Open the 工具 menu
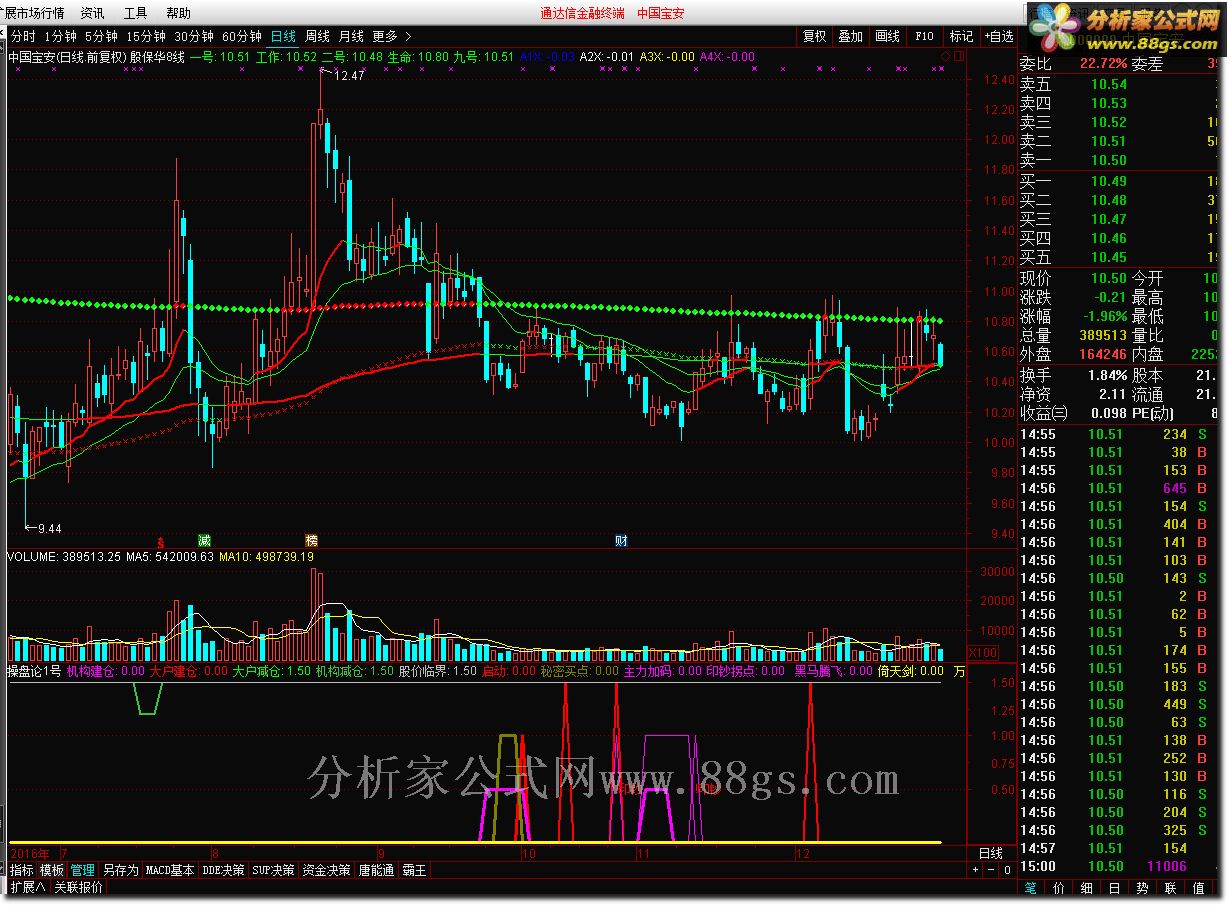The image size is (1229, 905). [135, 13]
